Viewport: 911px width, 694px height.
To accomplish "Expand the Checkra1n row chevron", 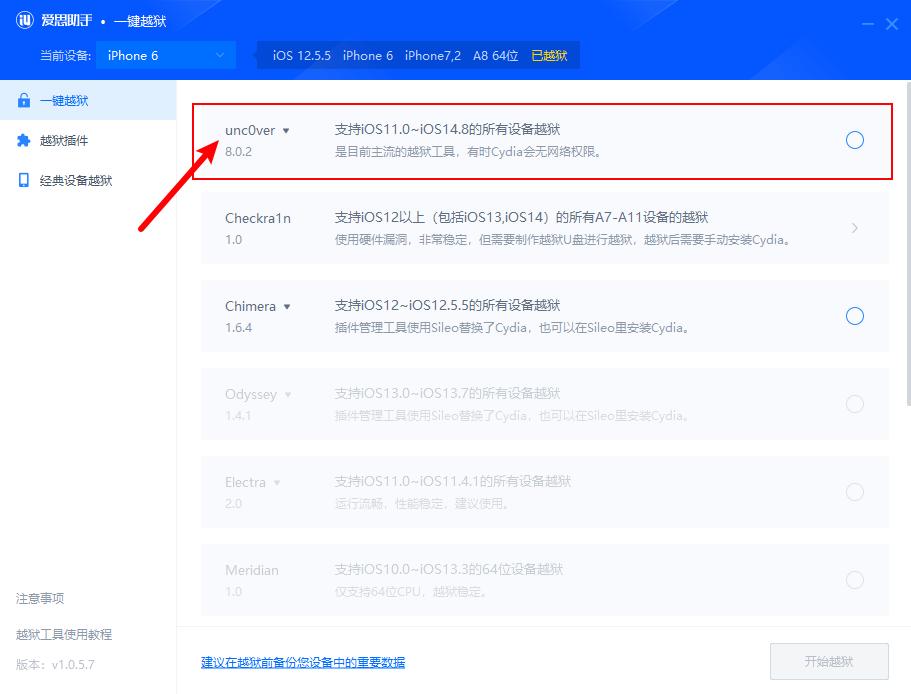I will (x=855, y=227).
